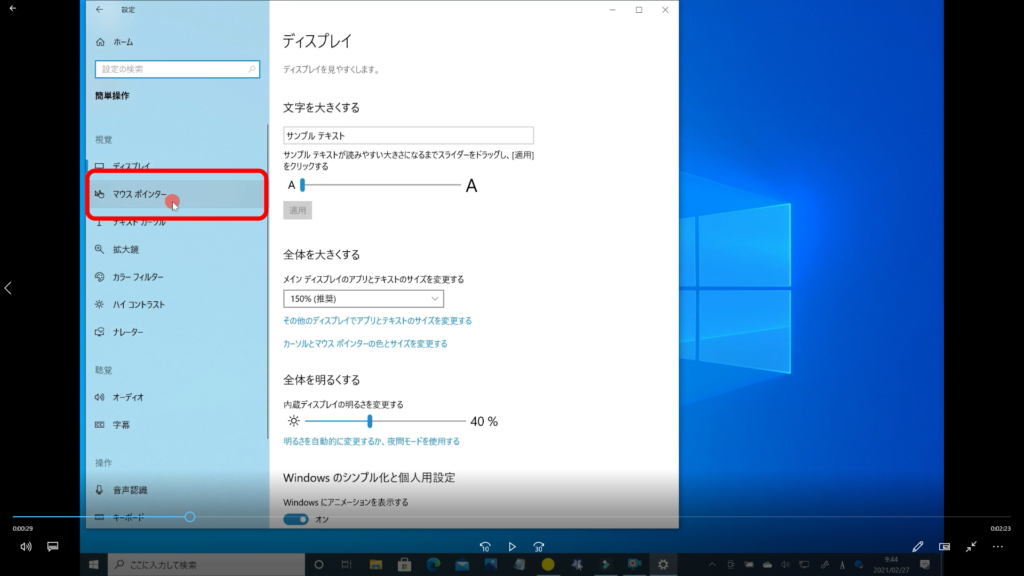Image resolution: width=1024 pixels, height=576 pixels.
Task: Open カラー フィルター settings page
Action: pyautogui.click(x=138, y=277)
